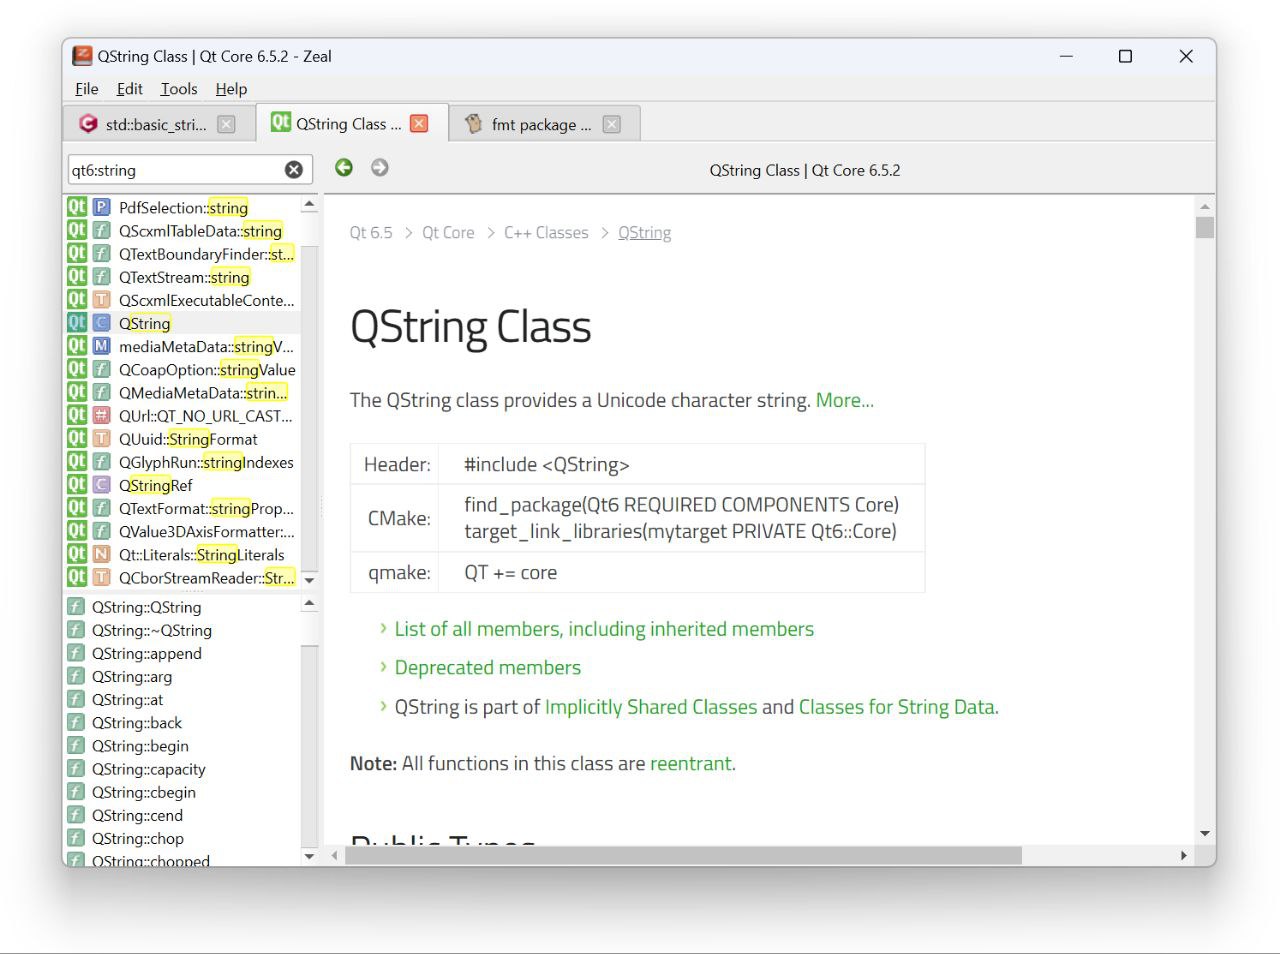This screenshot has width=1280, height=954.
Task: Click the Qt icon beside QStringRef
Action: 77,485
